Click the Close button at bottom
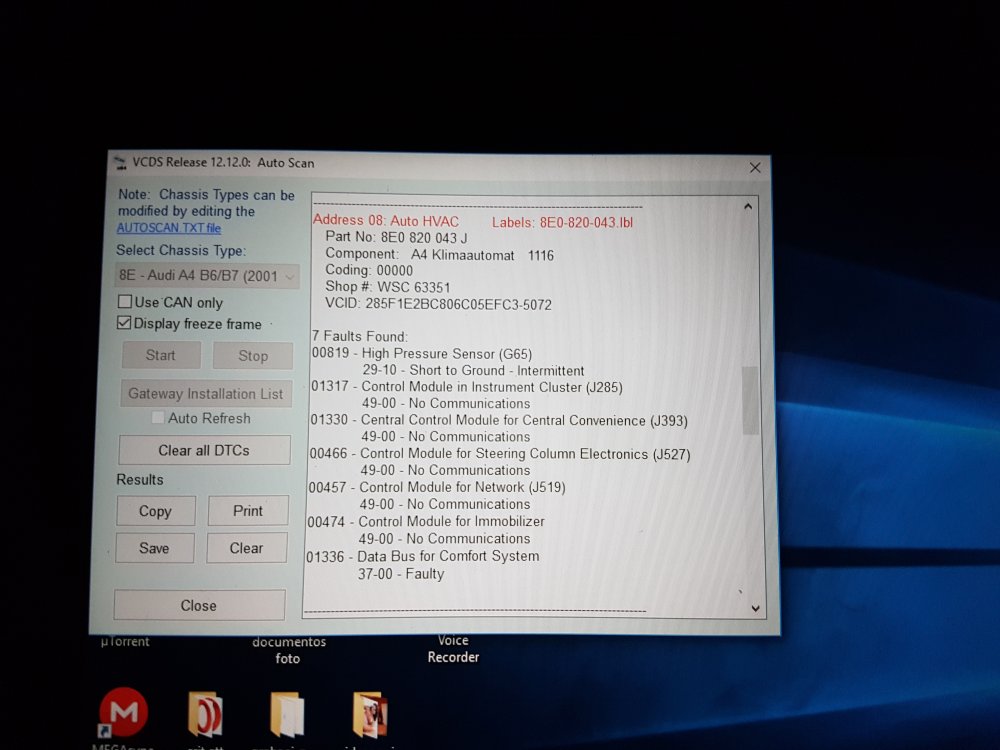Viewport: 1000px width, 750px height. point(199,605)
